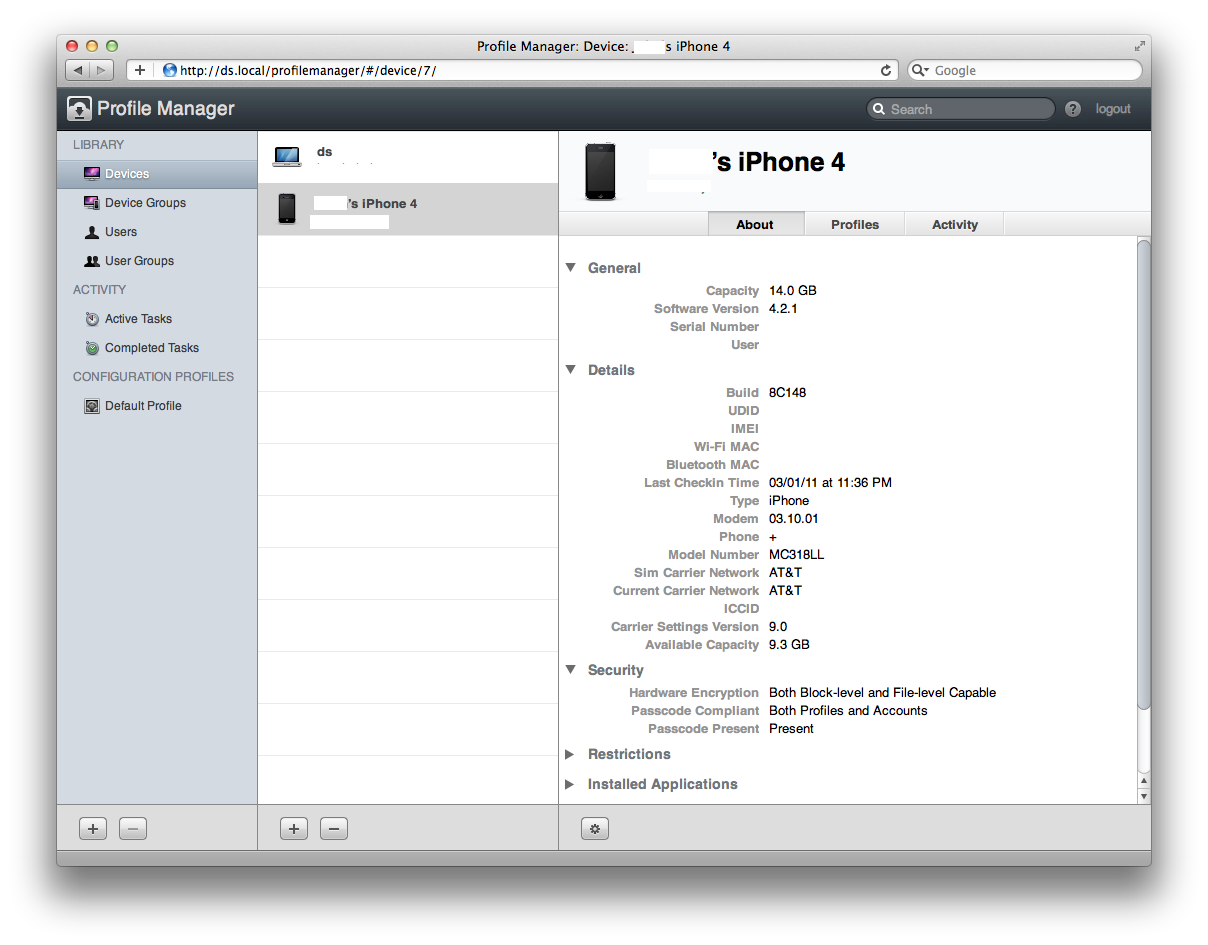1208x945 pixels.
Task: Click the Google search field
Action: pos(1024,71)
